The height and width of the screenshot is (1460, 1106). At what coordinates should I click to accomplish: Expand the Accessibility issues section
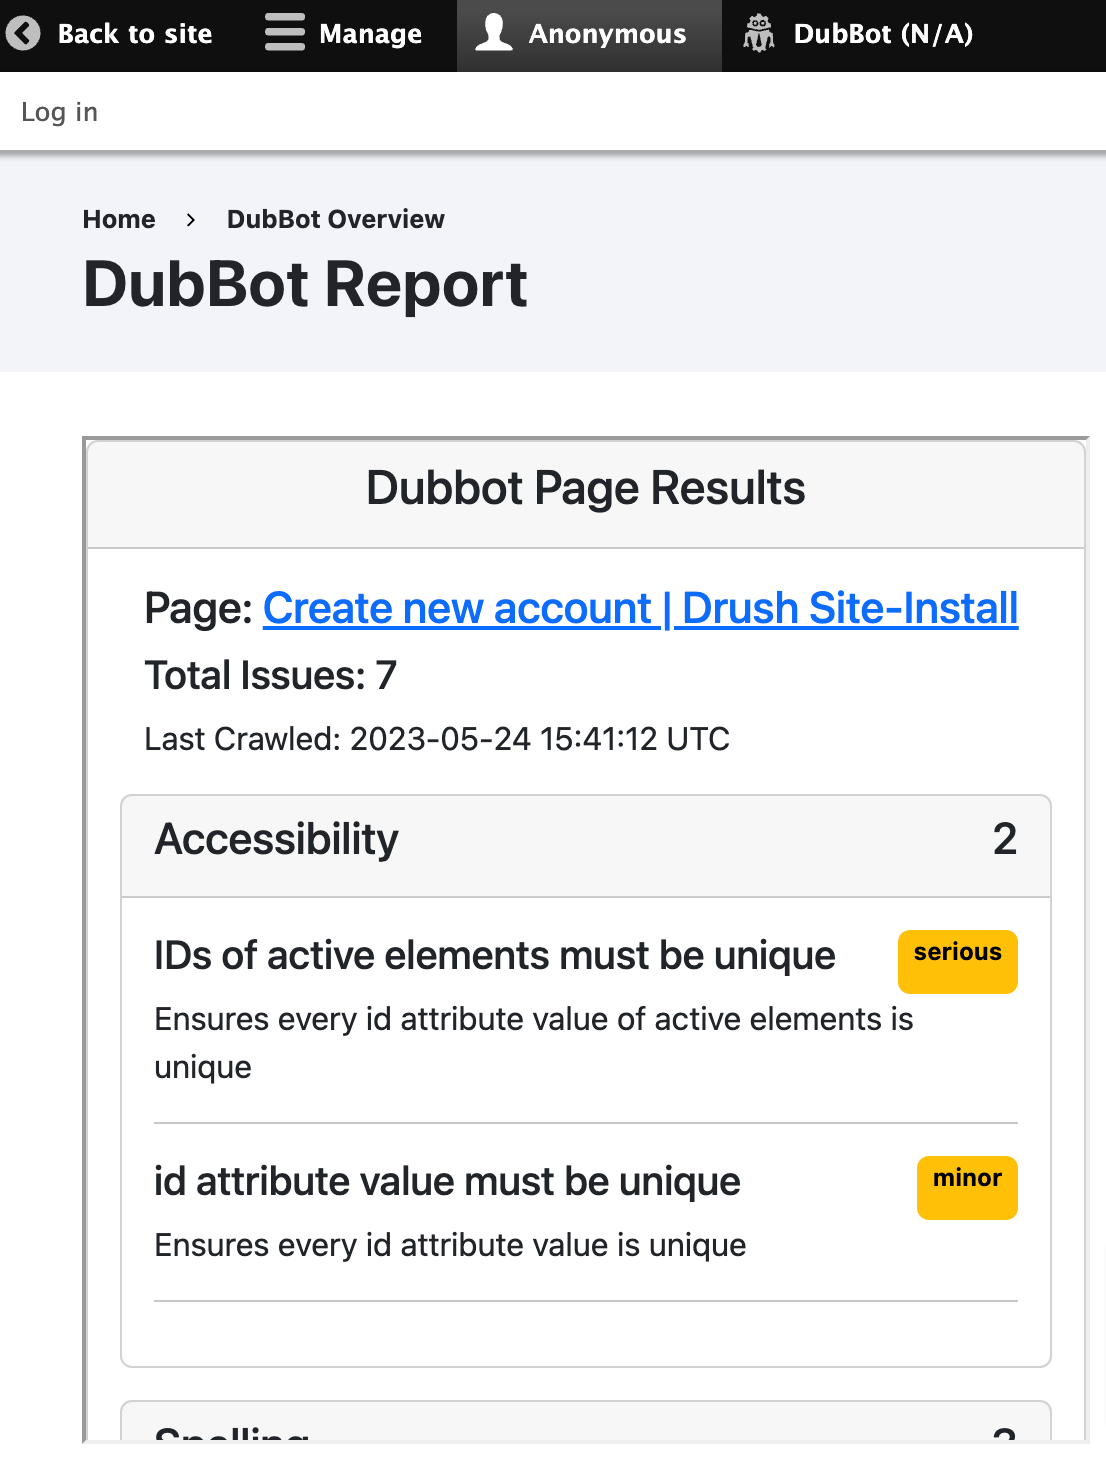277,840
